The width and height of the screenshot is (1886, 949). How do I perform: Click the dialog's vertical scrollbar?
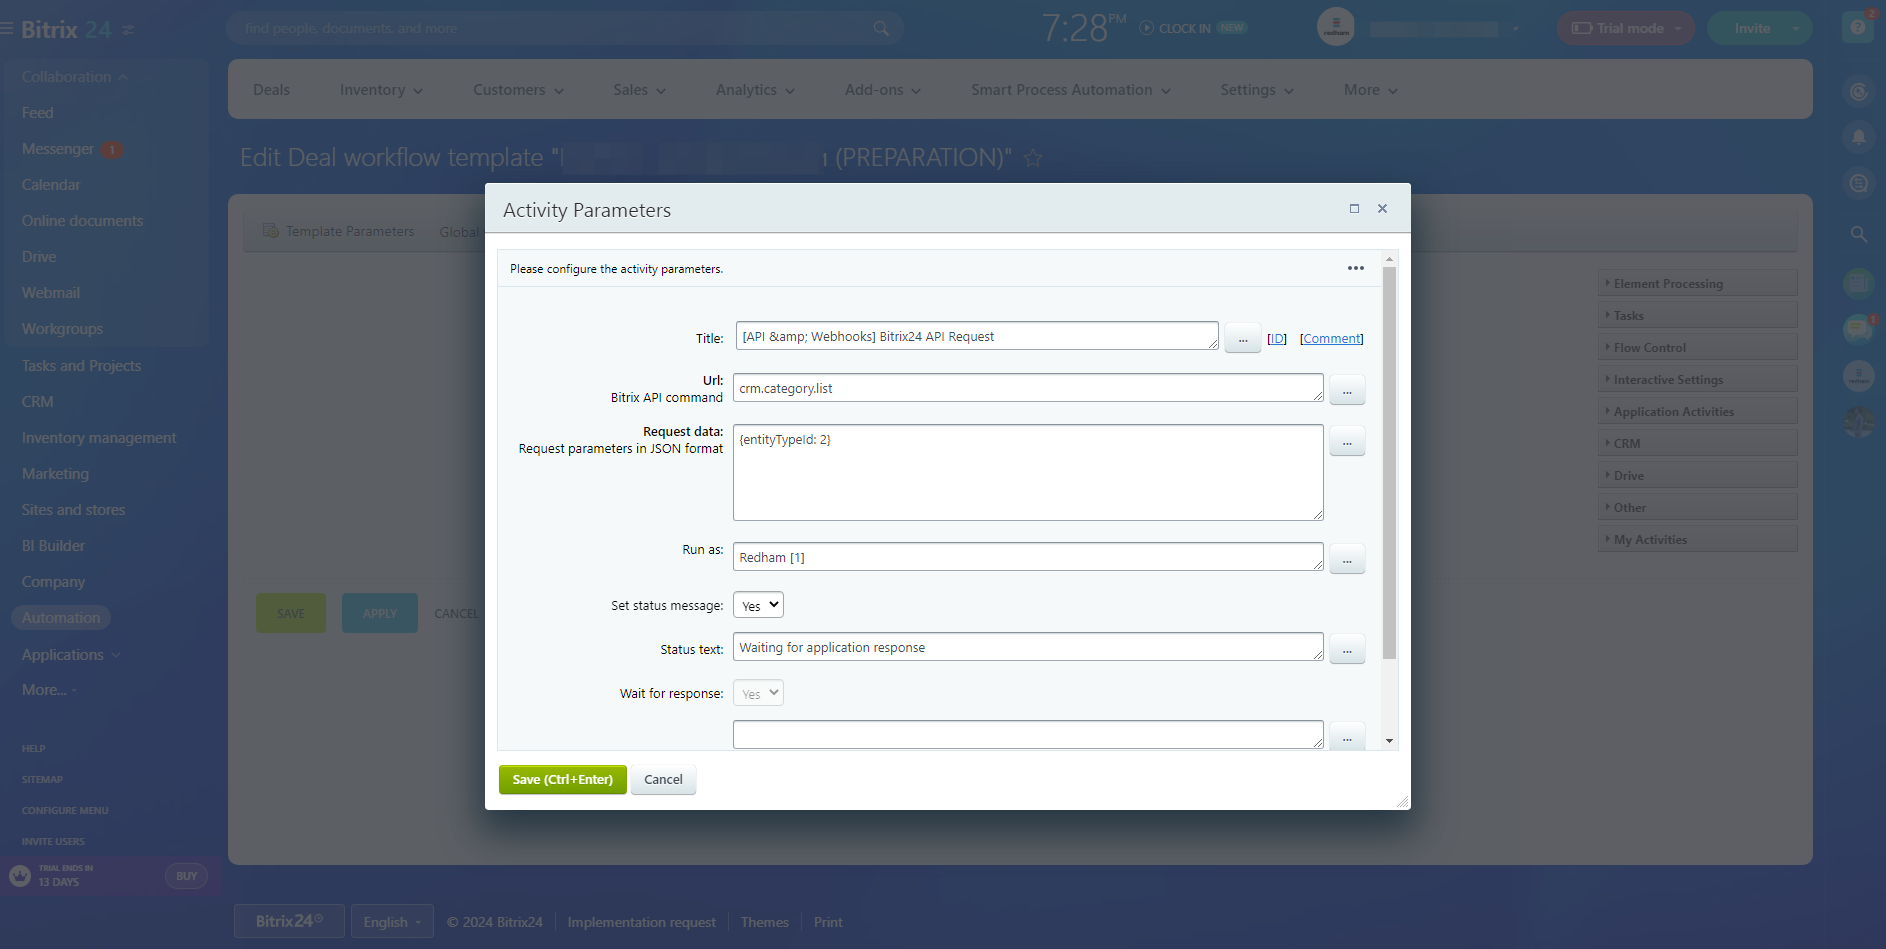(1389, 460)
